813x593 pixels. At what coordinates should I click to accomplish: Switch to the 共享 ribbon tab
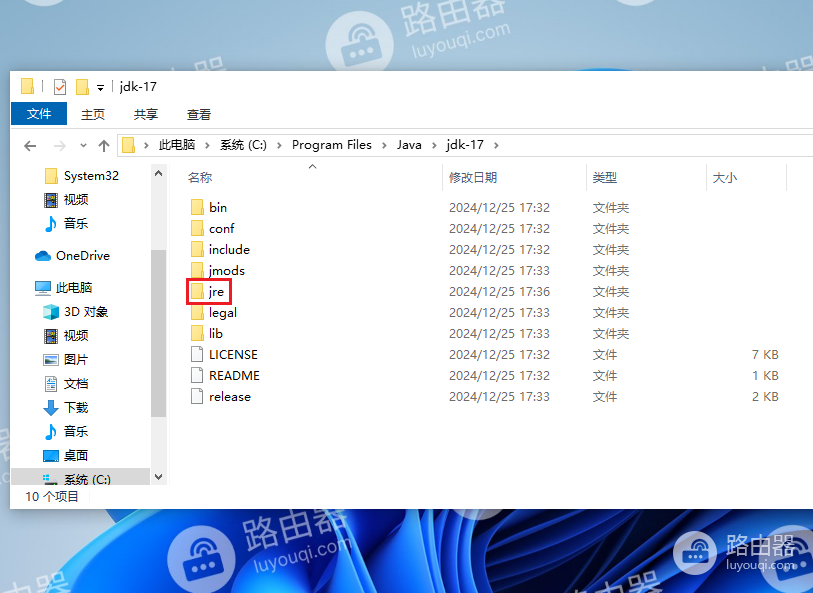click(x=146, y=114)
